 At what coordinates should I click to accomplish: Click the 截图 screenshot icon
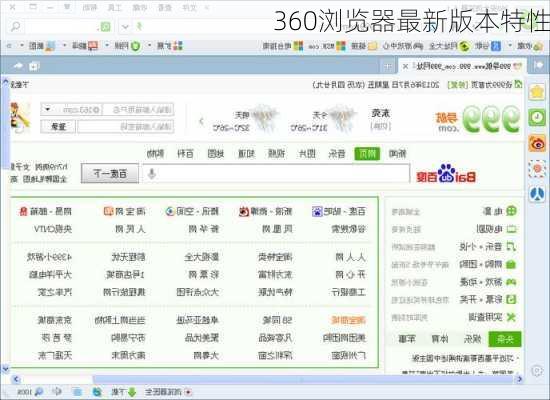[x=50, y=46]
